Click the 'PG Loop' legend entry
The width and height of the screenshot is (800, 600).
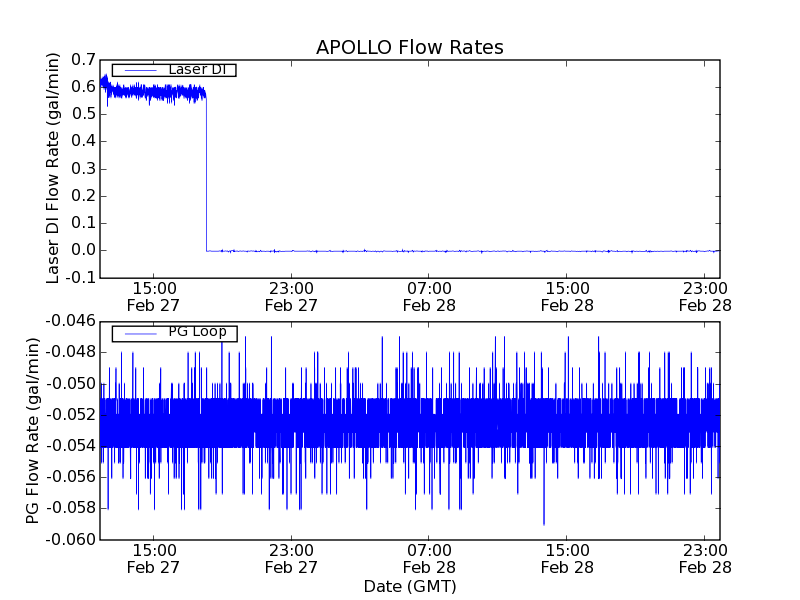(x=174, y=333)
